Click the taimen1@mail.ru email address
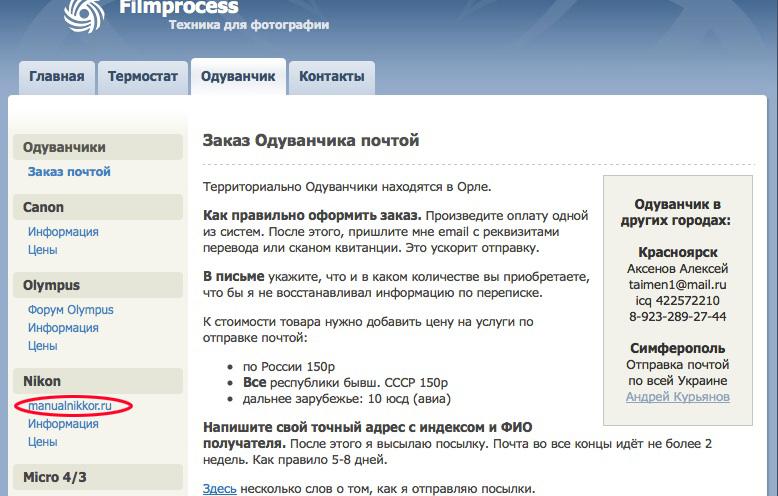 click(678, 285)
